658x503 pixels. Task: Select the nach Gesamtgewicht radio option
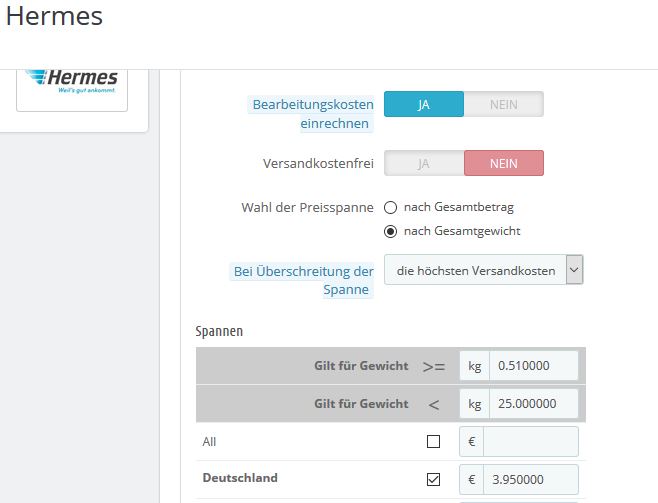tap(390, 232)
